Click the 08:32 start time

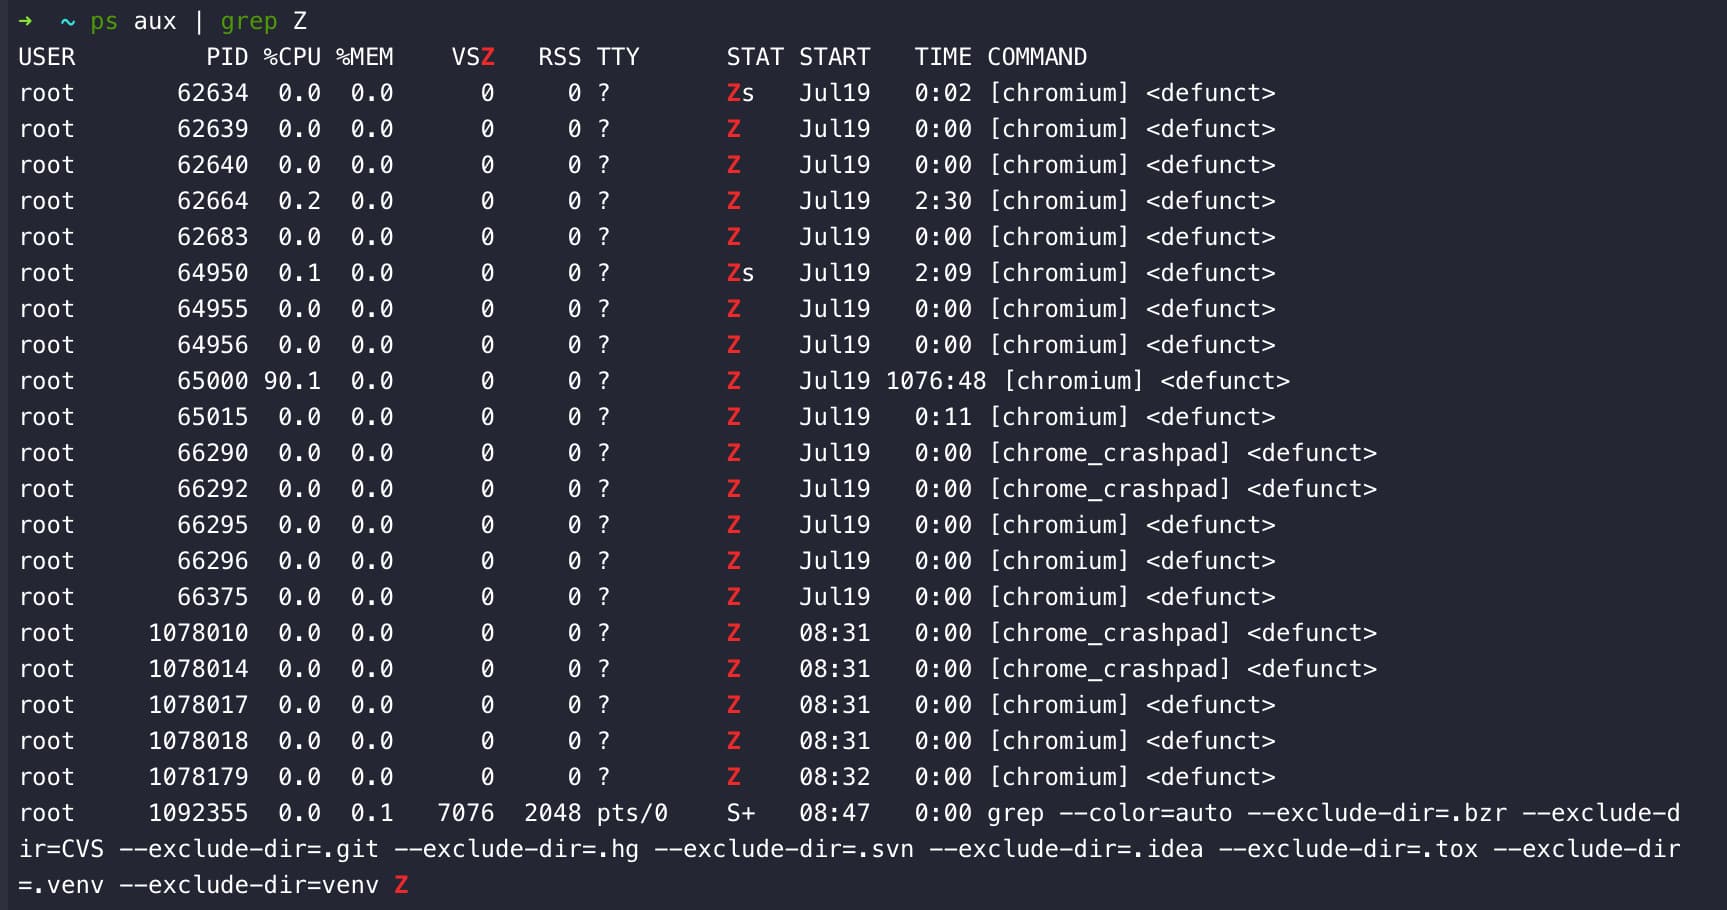tap(834, 777)
